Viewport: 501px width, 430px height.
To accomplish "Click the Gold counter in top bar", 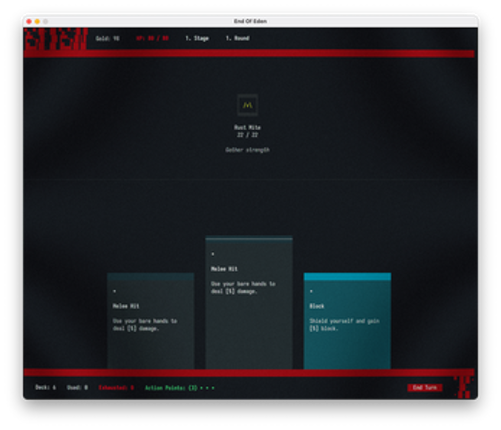I will (x=107, y=38).
